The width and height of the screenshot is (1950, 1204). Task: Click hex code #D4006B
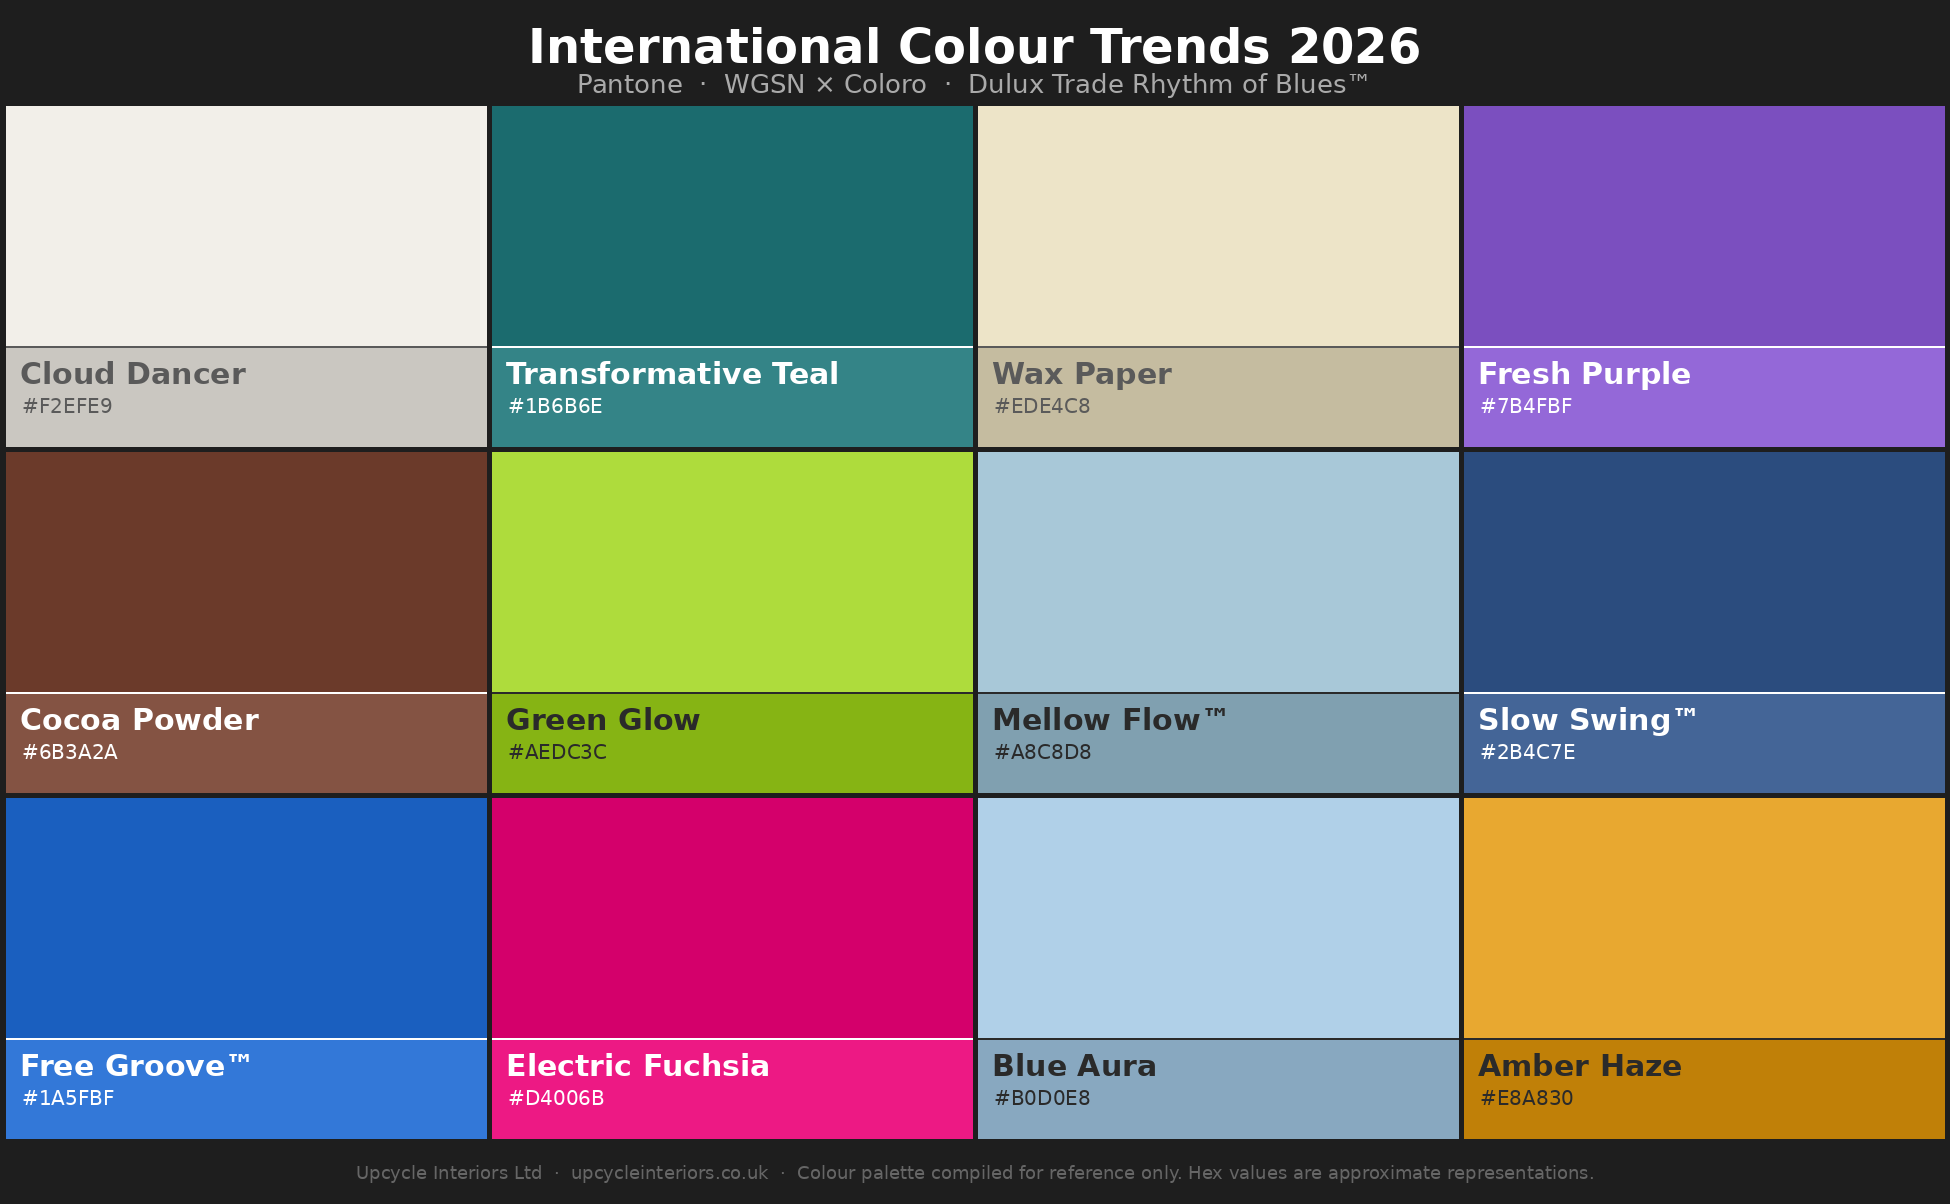point(556,1098)
